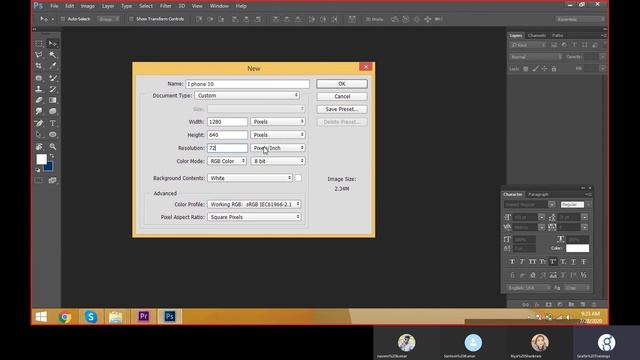Select the History Brush tool
Screen dimensions: 640x360
click(x=53, y=89)
